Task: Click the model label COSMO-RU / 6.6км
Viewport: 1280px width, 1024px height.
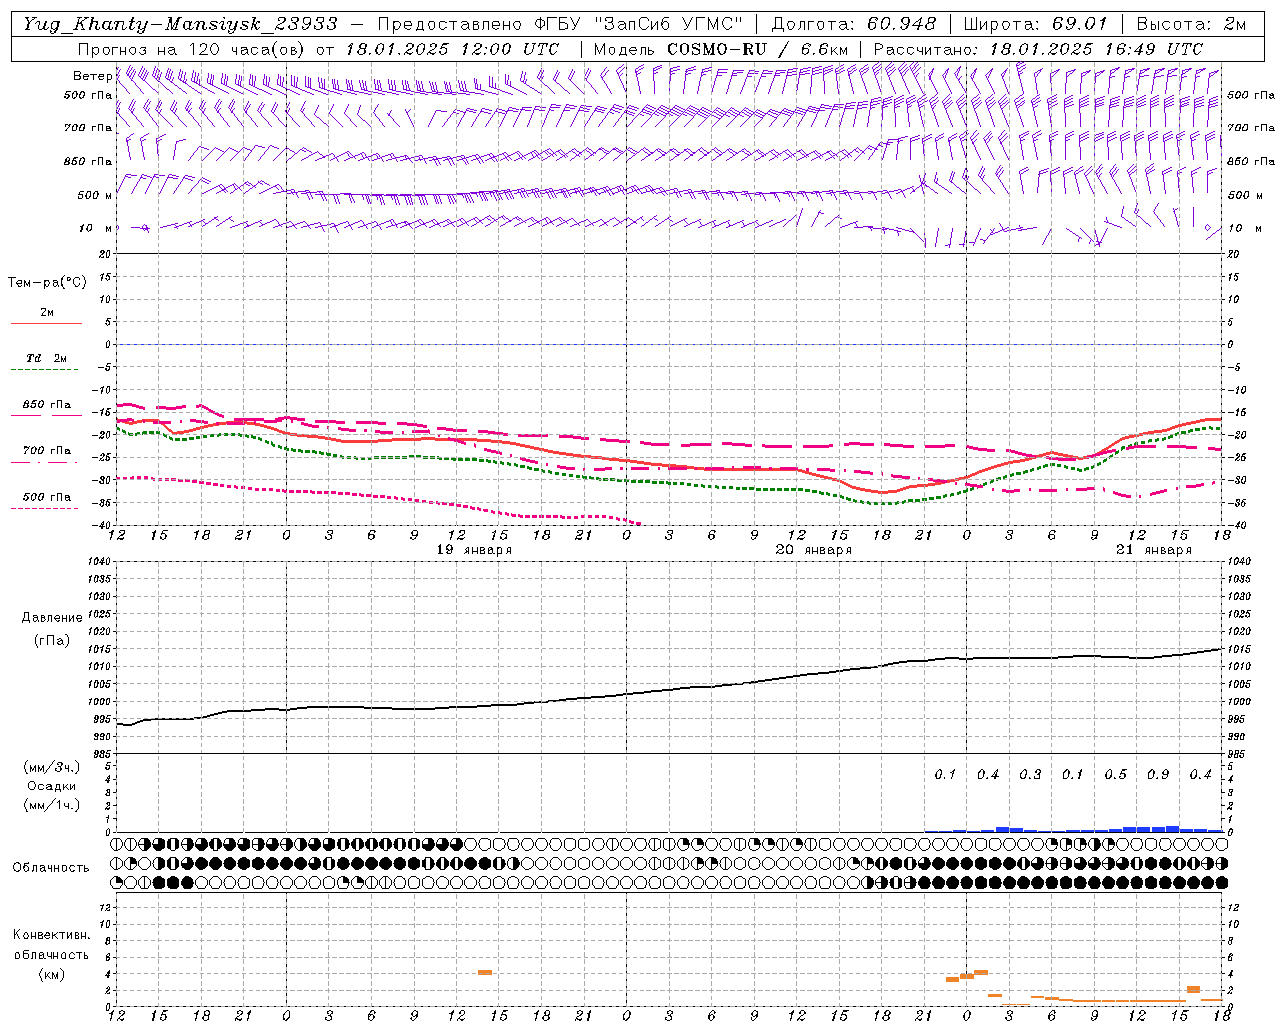Action: point(758,49)
